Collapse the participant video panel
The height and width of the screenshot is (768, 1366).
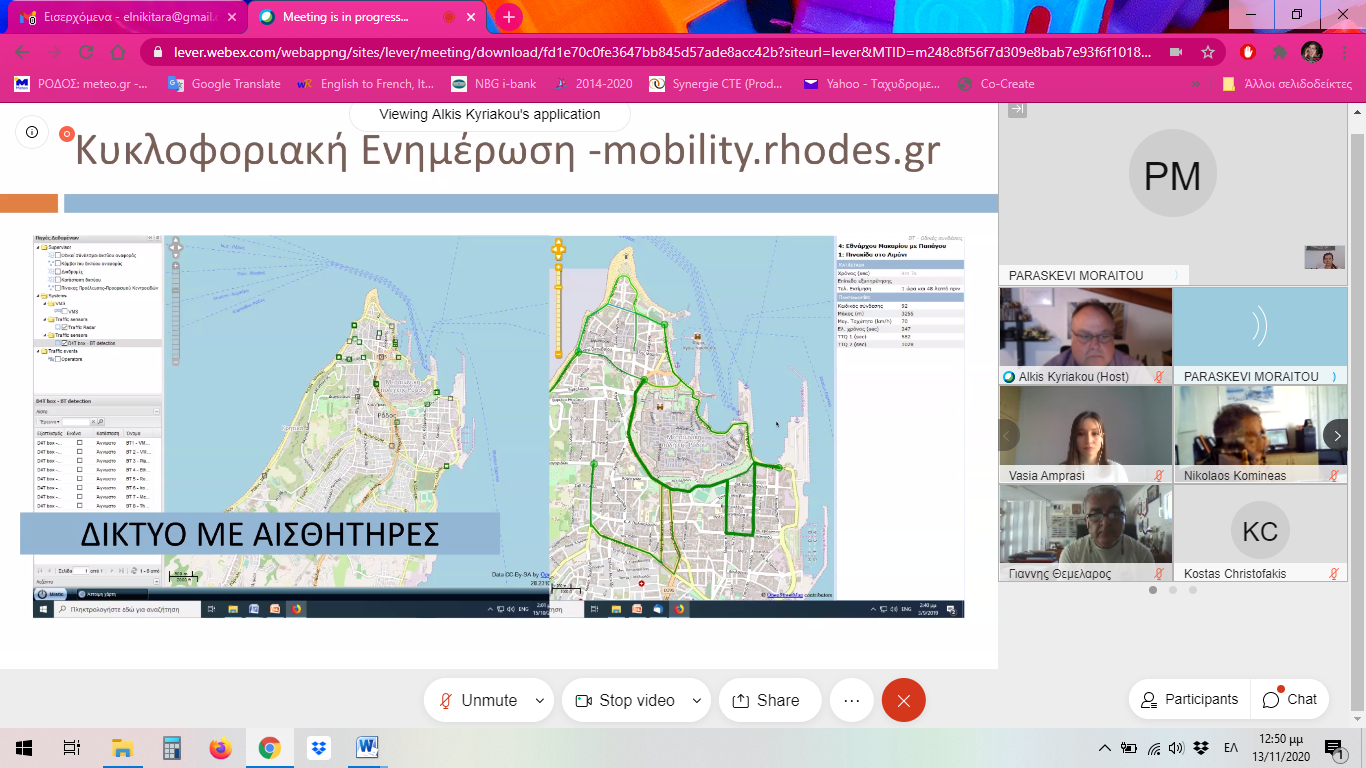[1017, 110]
